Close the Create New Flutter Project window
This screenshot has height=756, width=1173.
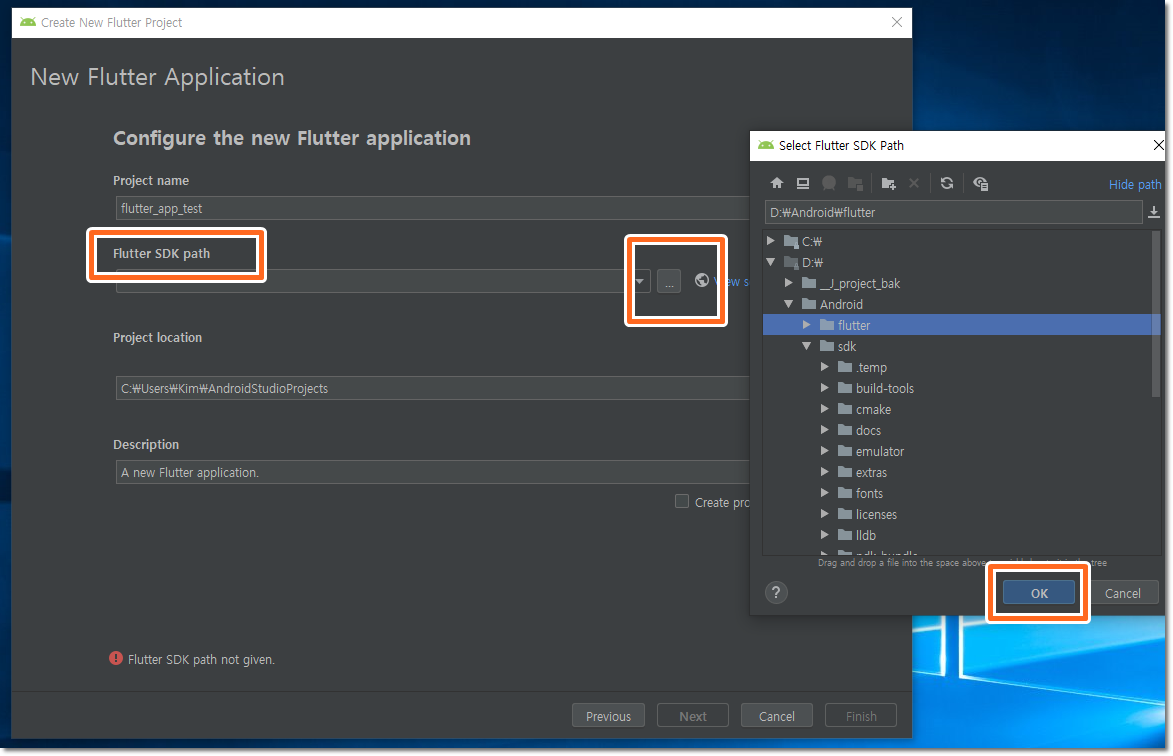[x=896, y=22]
